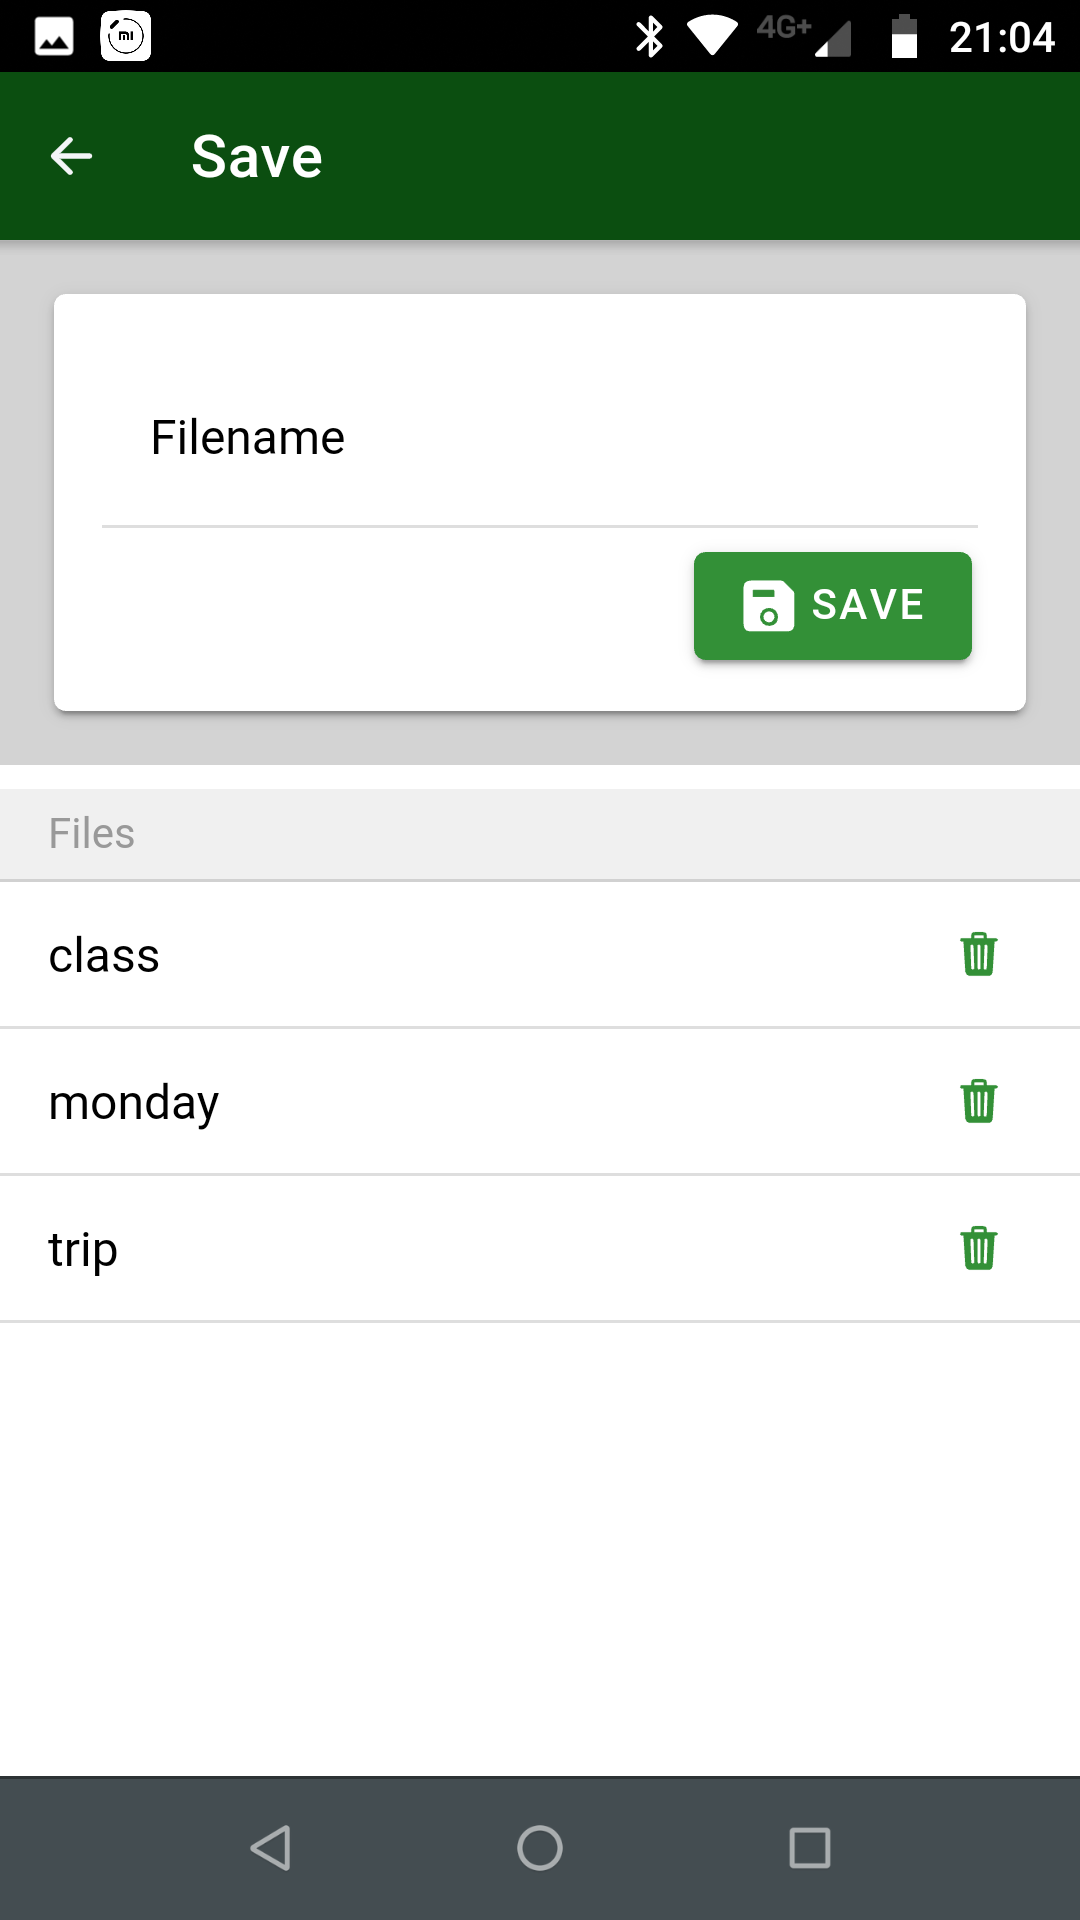
Task: Tap the Wi-Fi status icon
Action: point(712,36)
